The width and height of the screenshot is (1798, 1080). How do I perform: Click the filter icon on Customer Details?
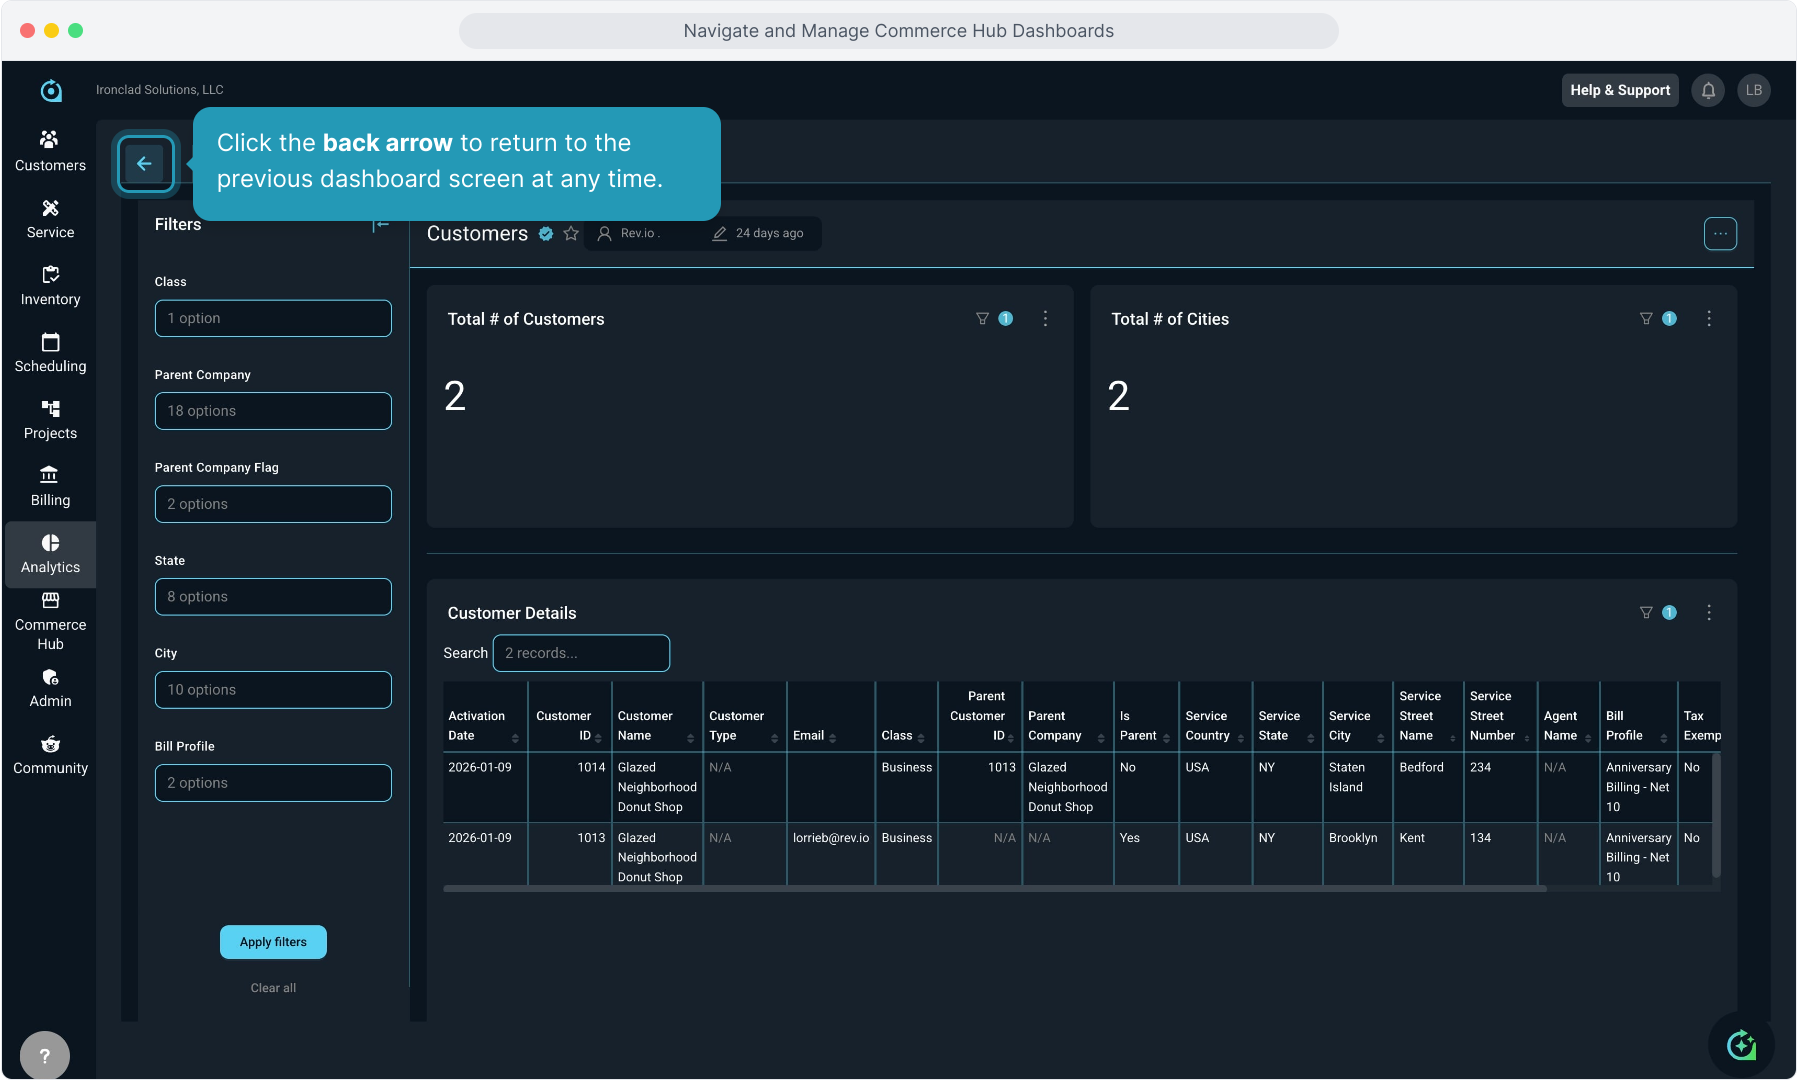[x=1646, y=613]
